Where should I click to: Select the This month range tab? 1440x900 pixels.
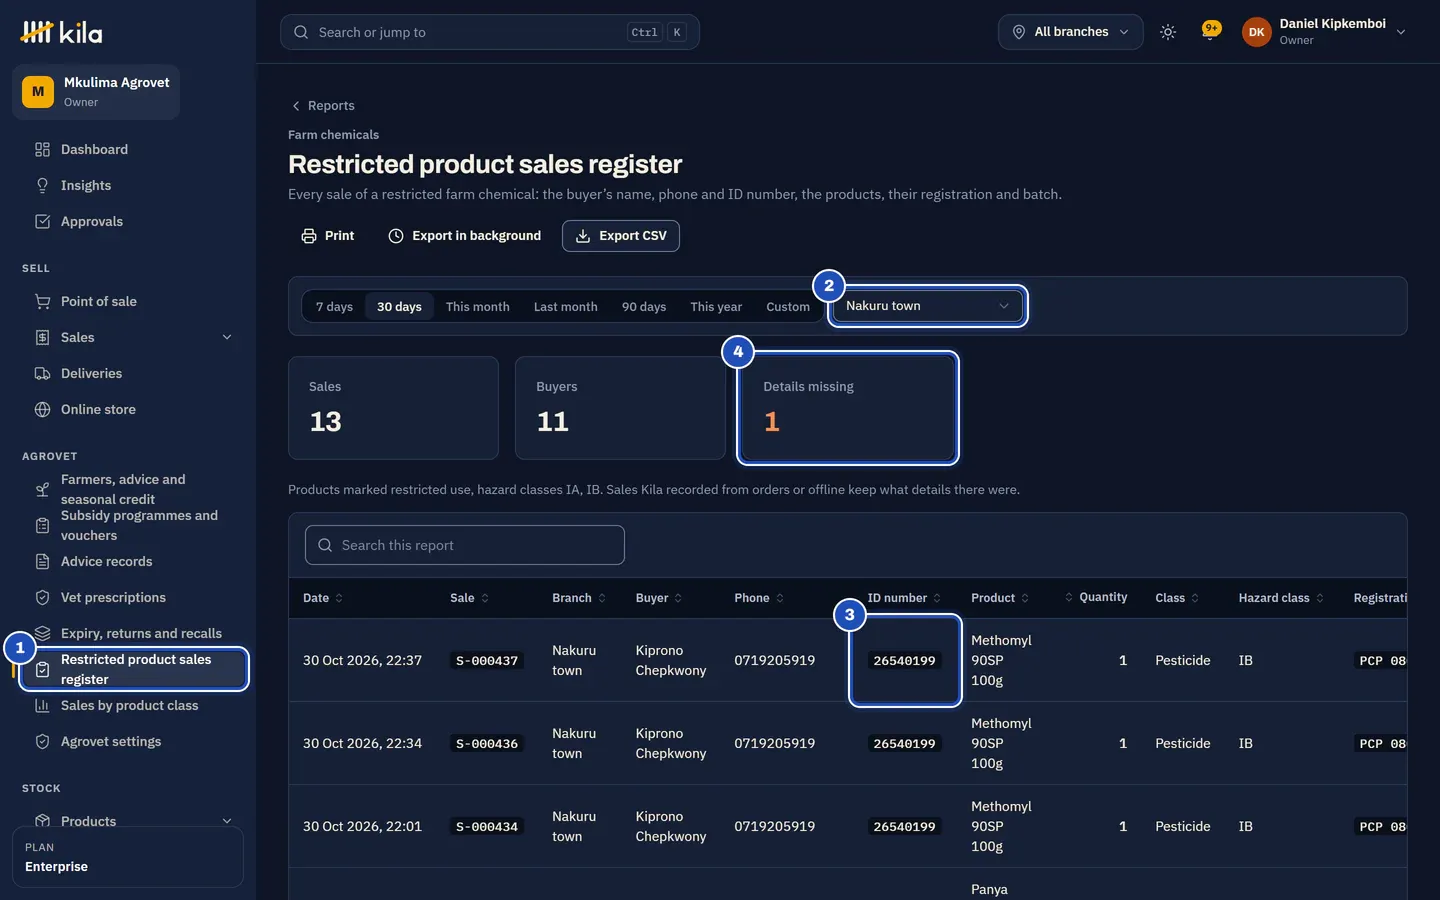pos(478,307)
